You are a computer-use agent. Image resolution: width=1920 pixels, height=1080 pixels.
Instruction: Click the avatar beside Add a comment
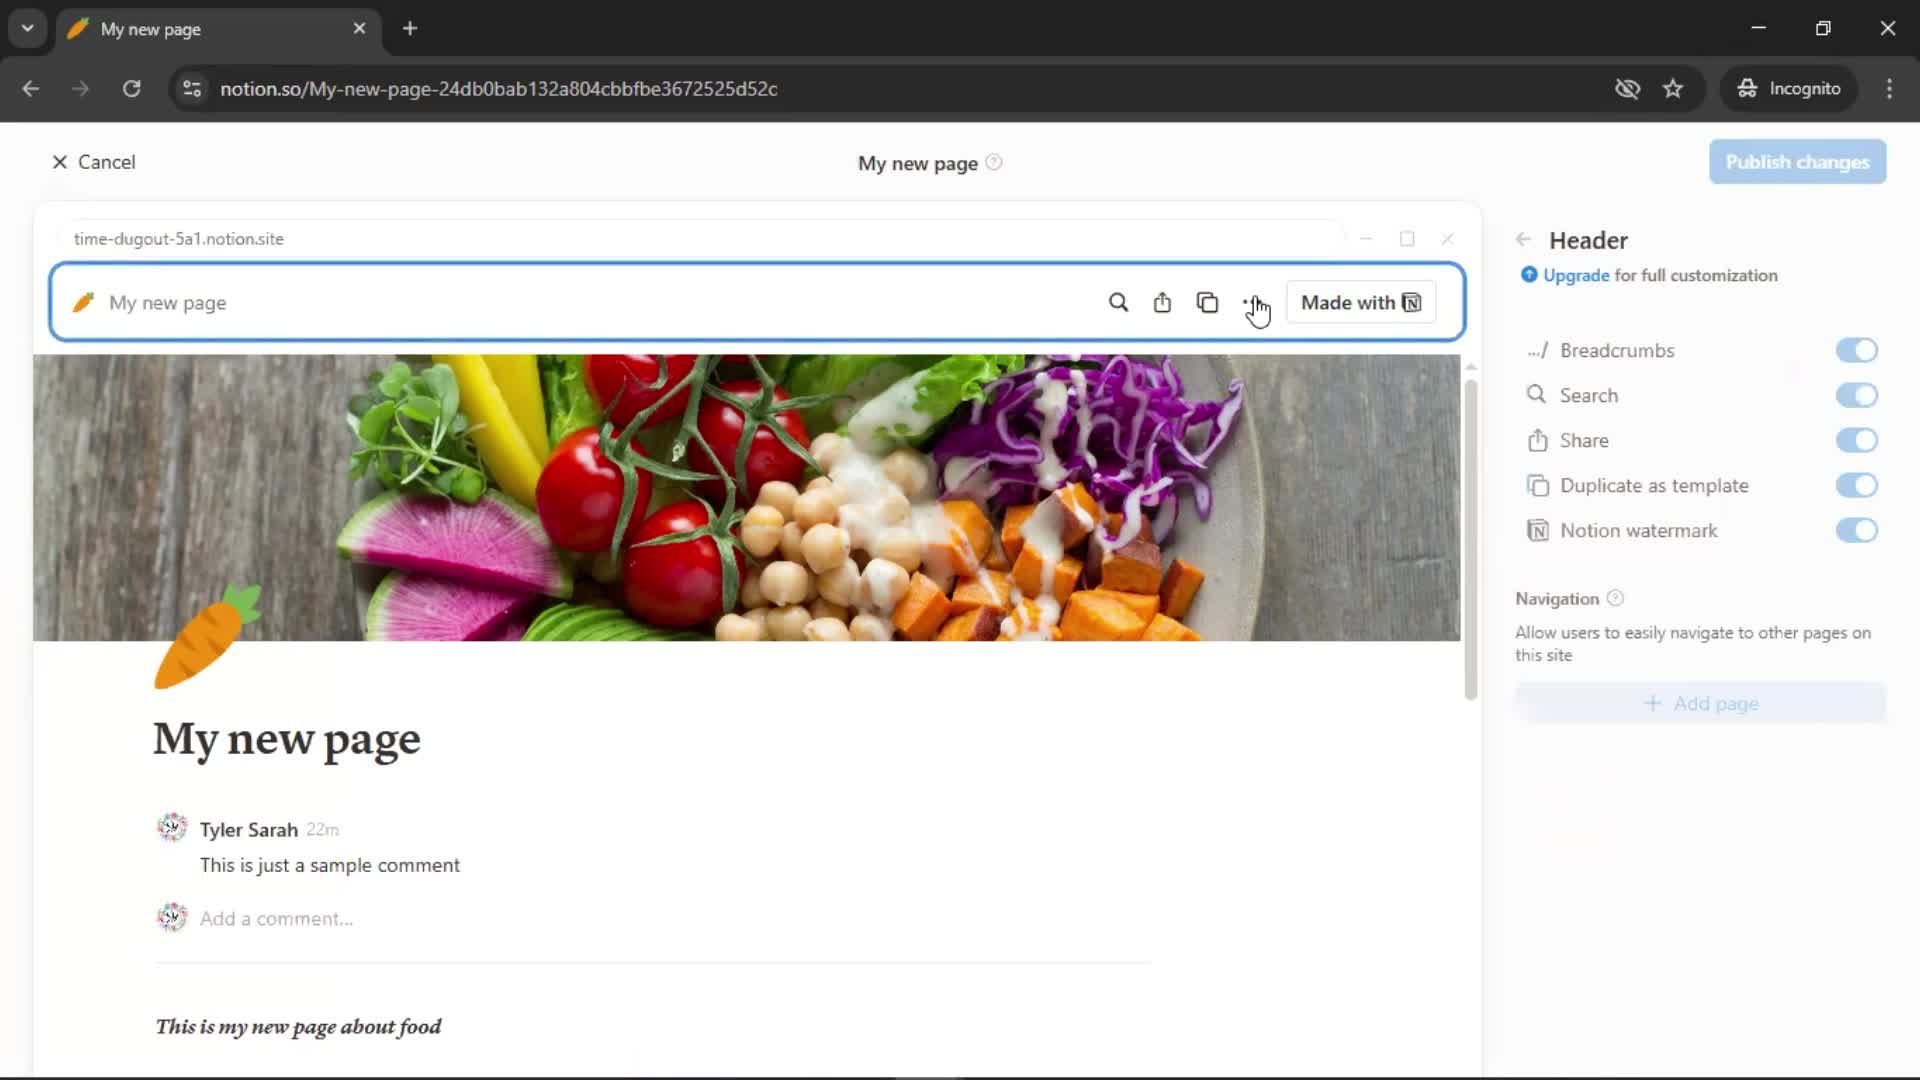click(x=172, y=917)
